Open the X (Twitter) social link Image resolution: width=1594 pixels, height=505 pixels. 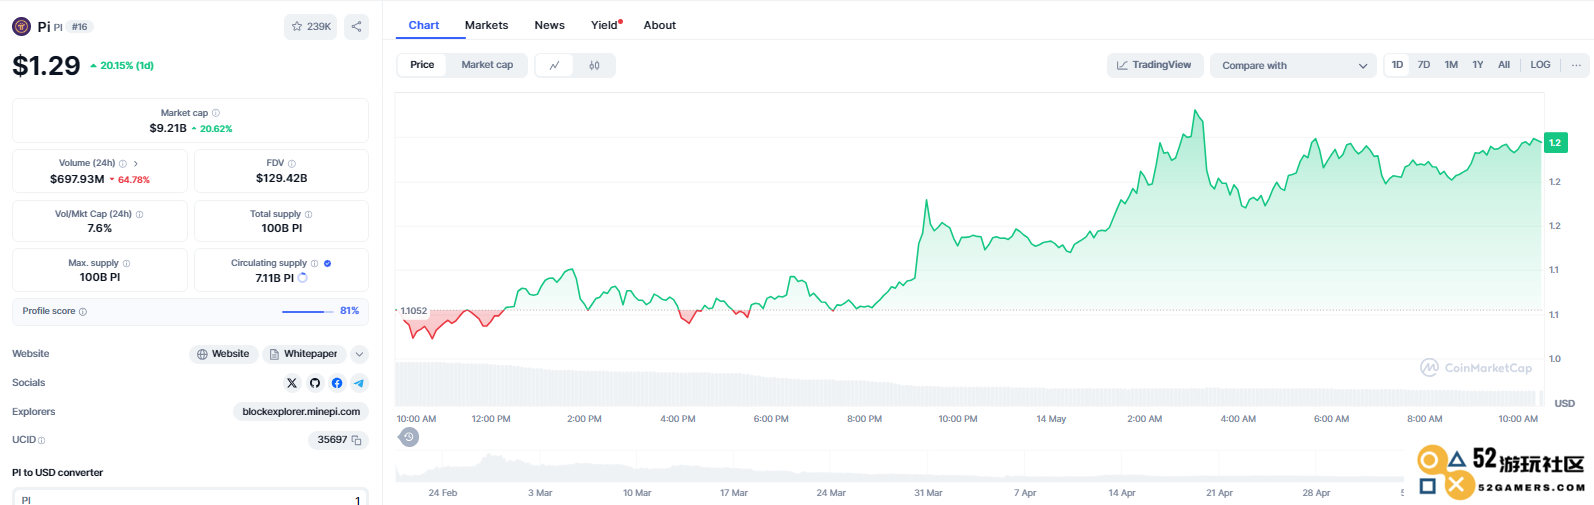(292, 383)
